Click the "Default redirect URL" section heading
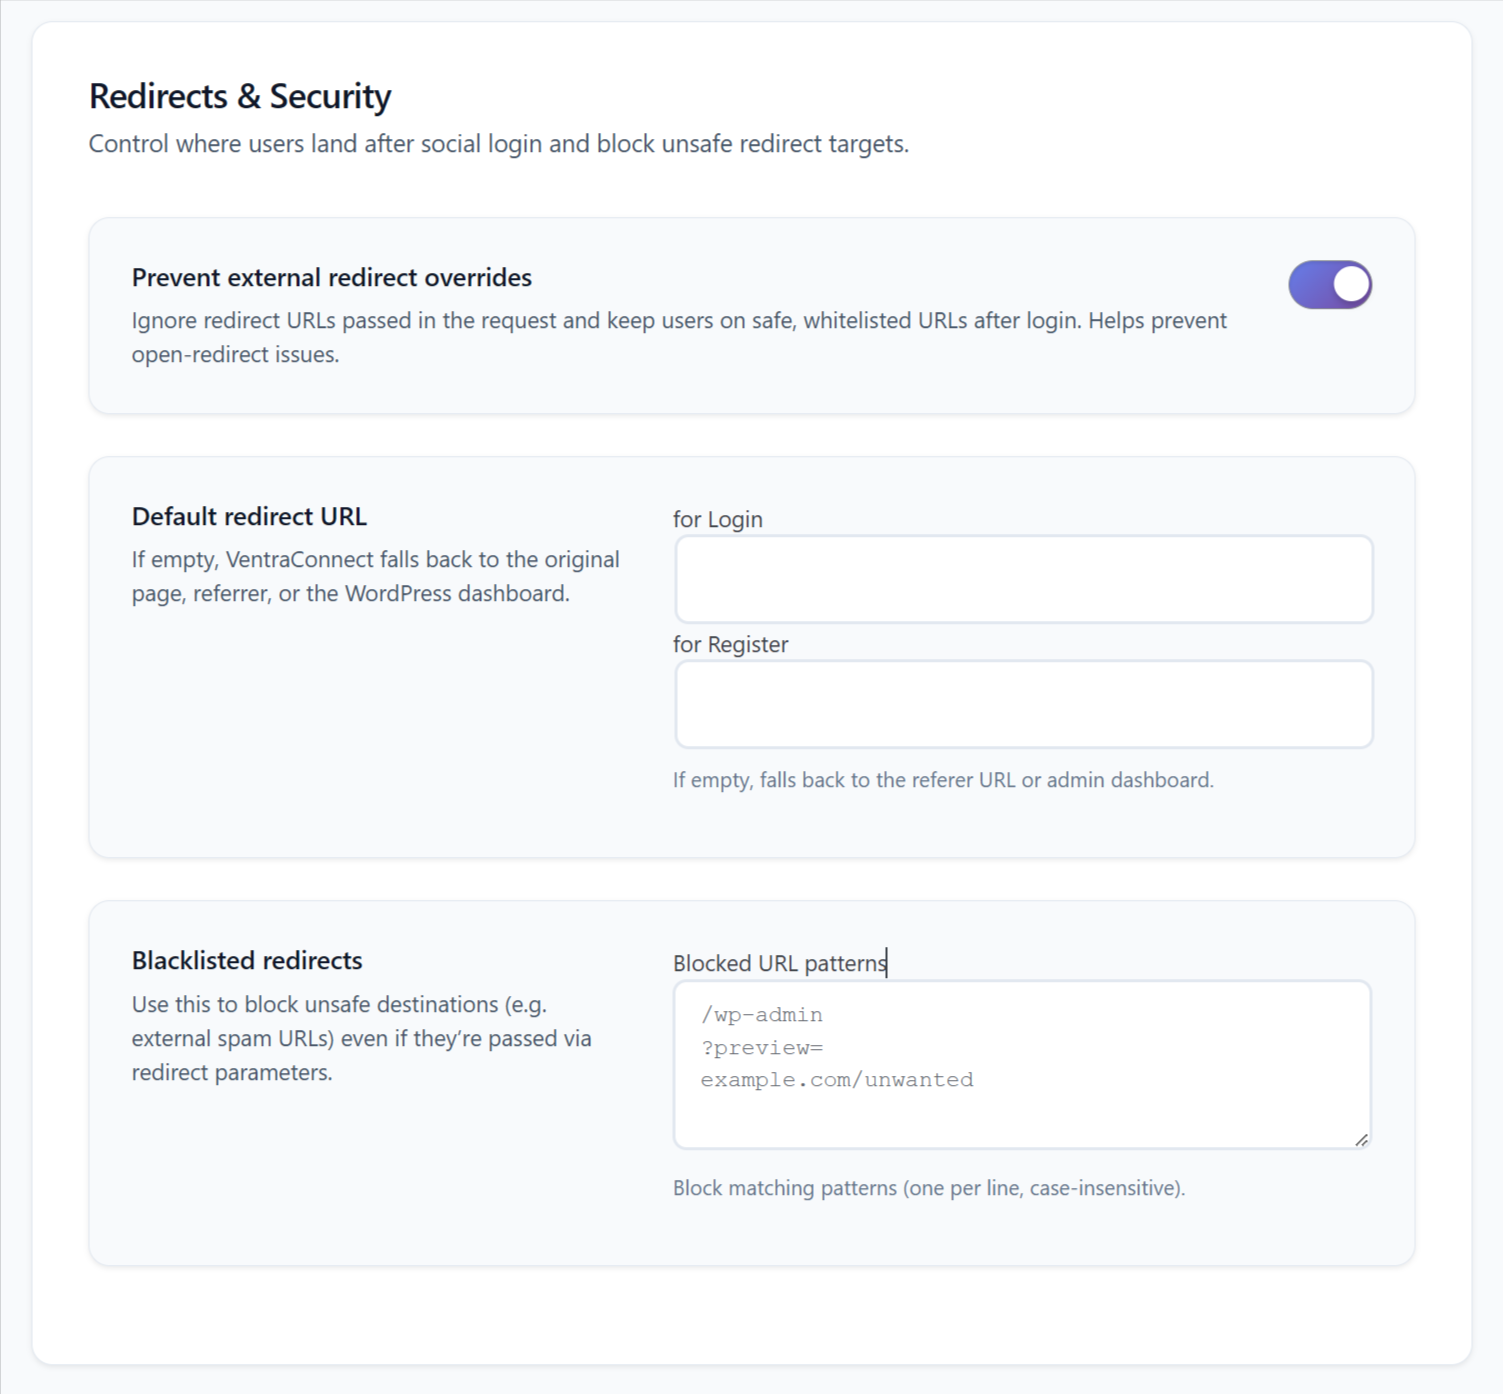Viewport: 1503px width, 1394px height. pyautogui.click(x=249, y=517)
